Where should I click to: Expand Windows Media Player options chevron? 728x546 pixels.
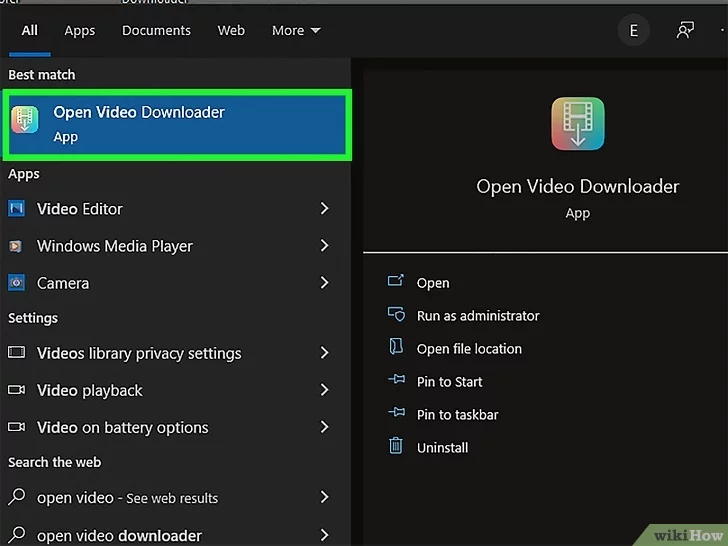325,246
